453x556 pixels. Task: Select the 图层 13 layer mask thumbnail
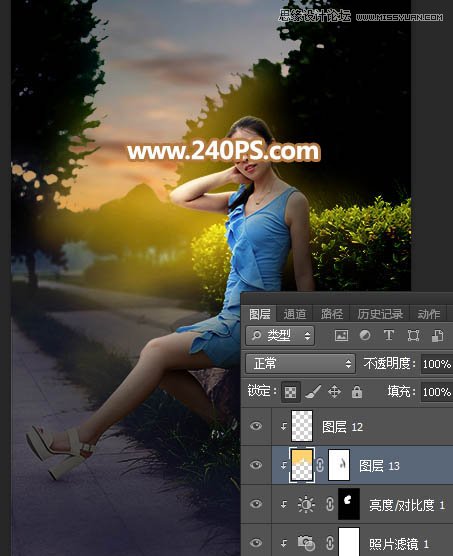coord(339,465)
